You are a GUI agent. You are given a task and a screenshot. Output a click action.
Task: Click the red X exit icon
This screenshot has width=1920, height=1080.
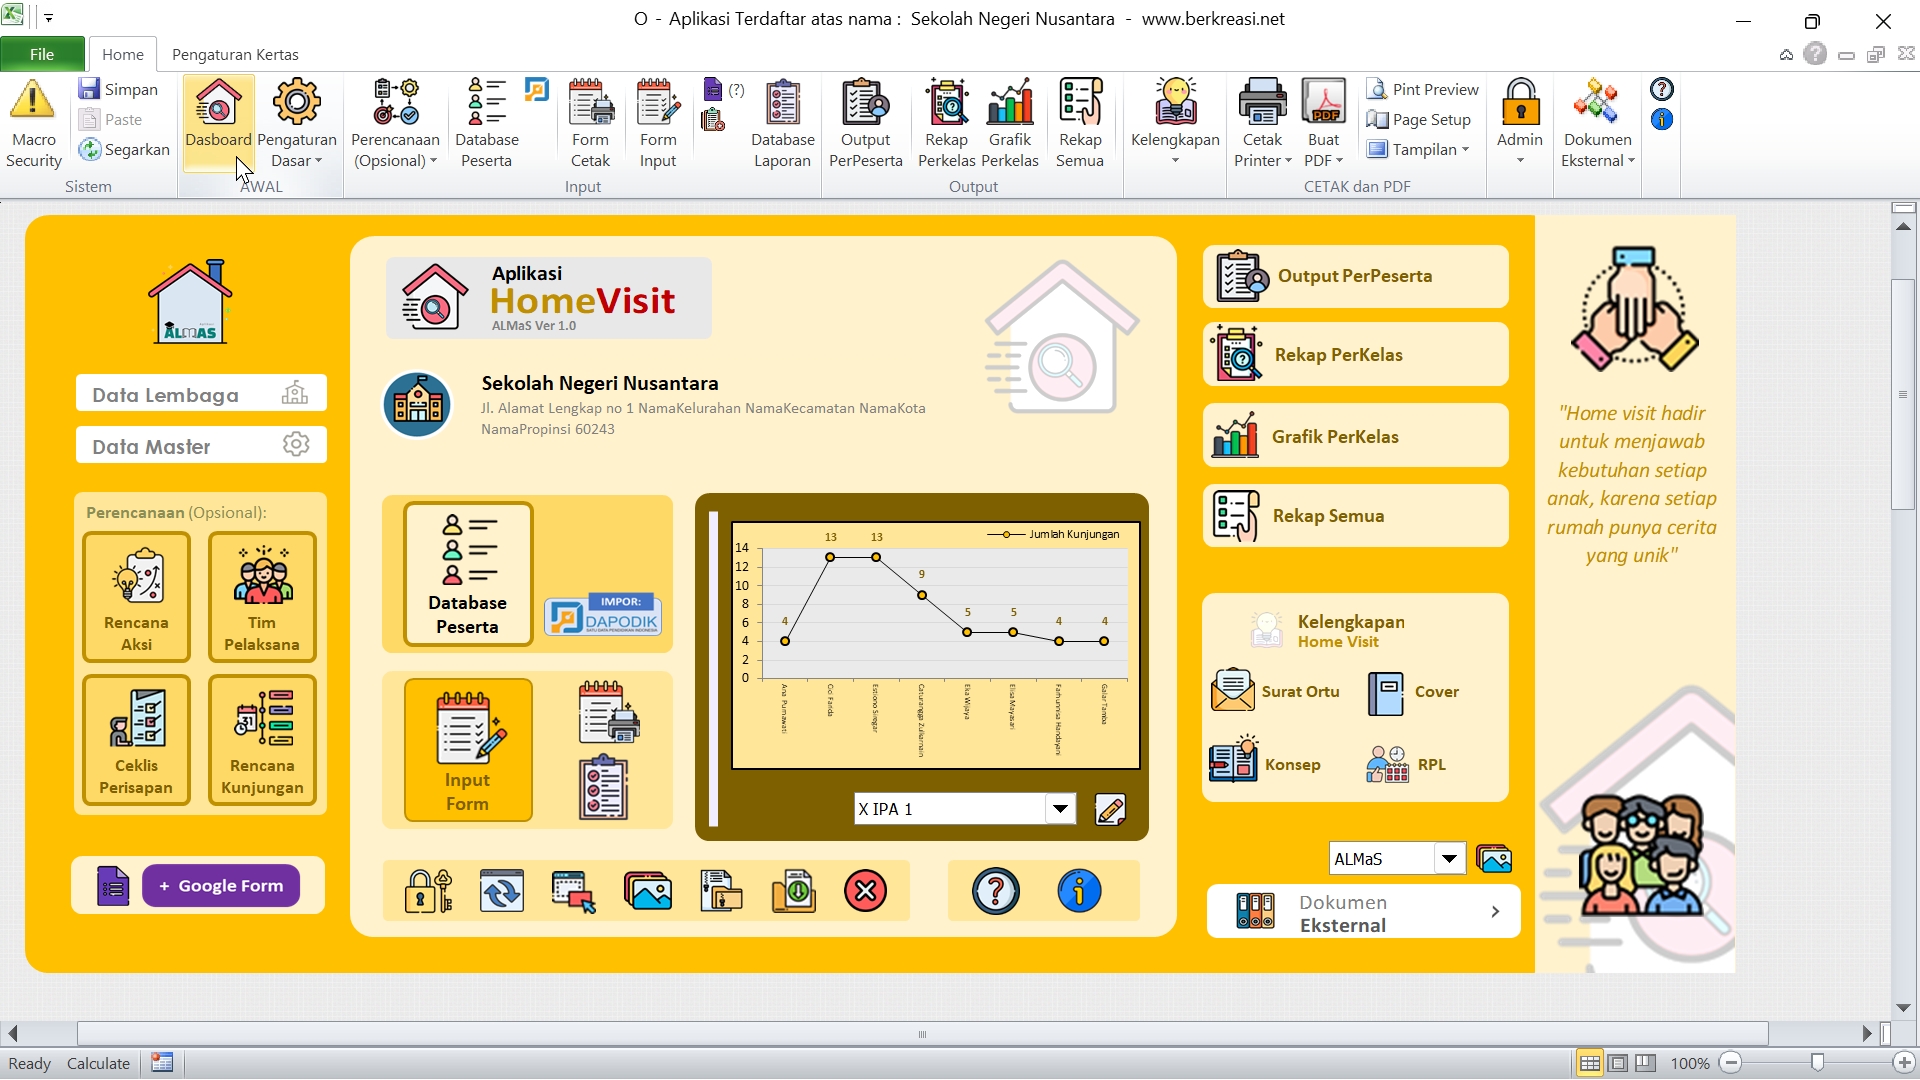coord(865,891)
